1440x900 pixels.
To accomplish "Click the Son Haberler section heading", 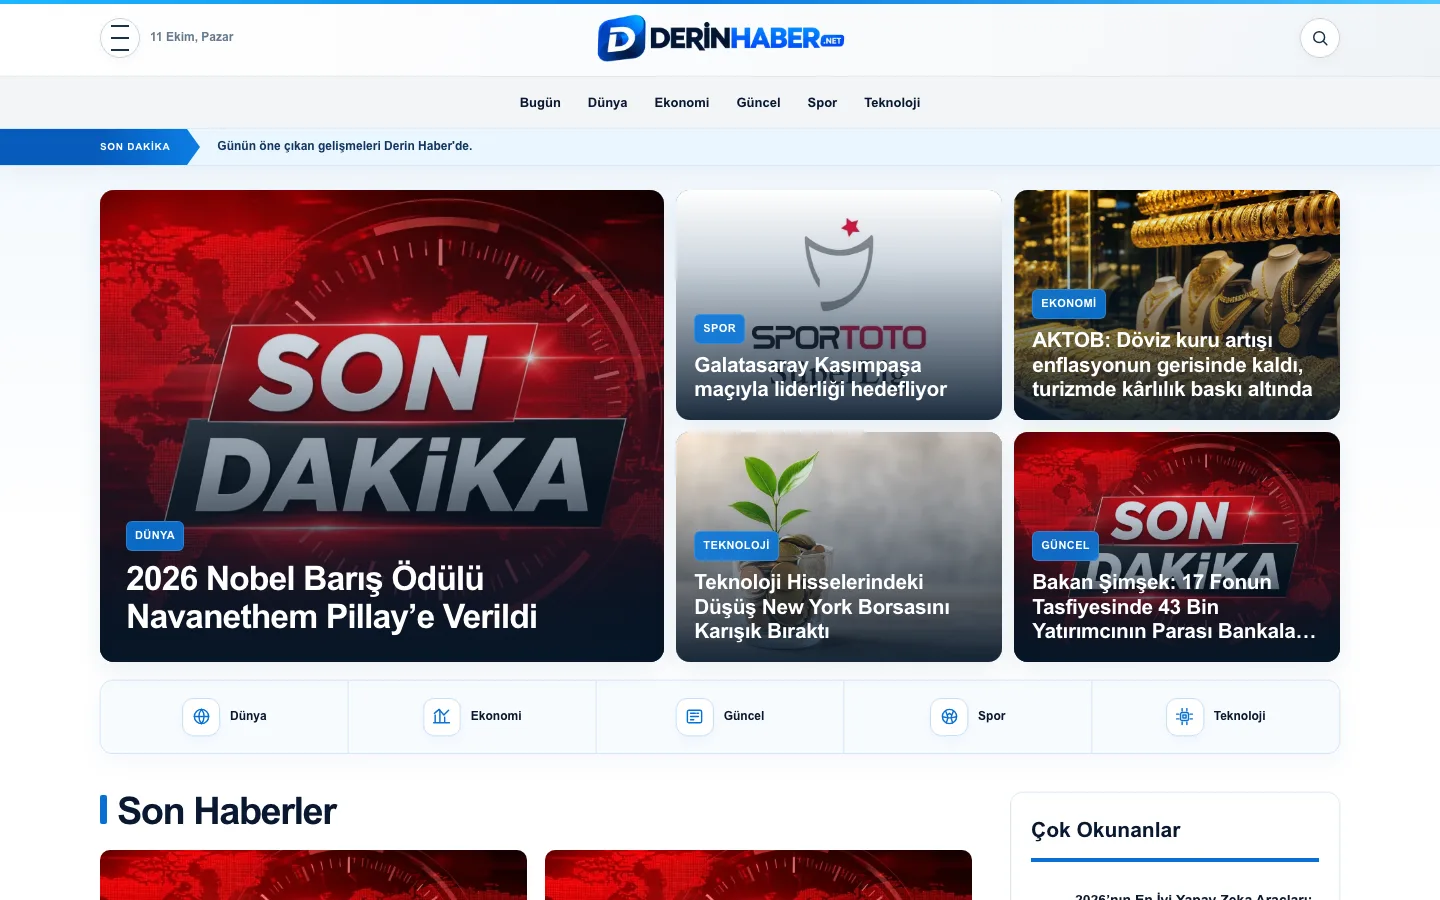I will pyautogui.click(x=227, y=811).
